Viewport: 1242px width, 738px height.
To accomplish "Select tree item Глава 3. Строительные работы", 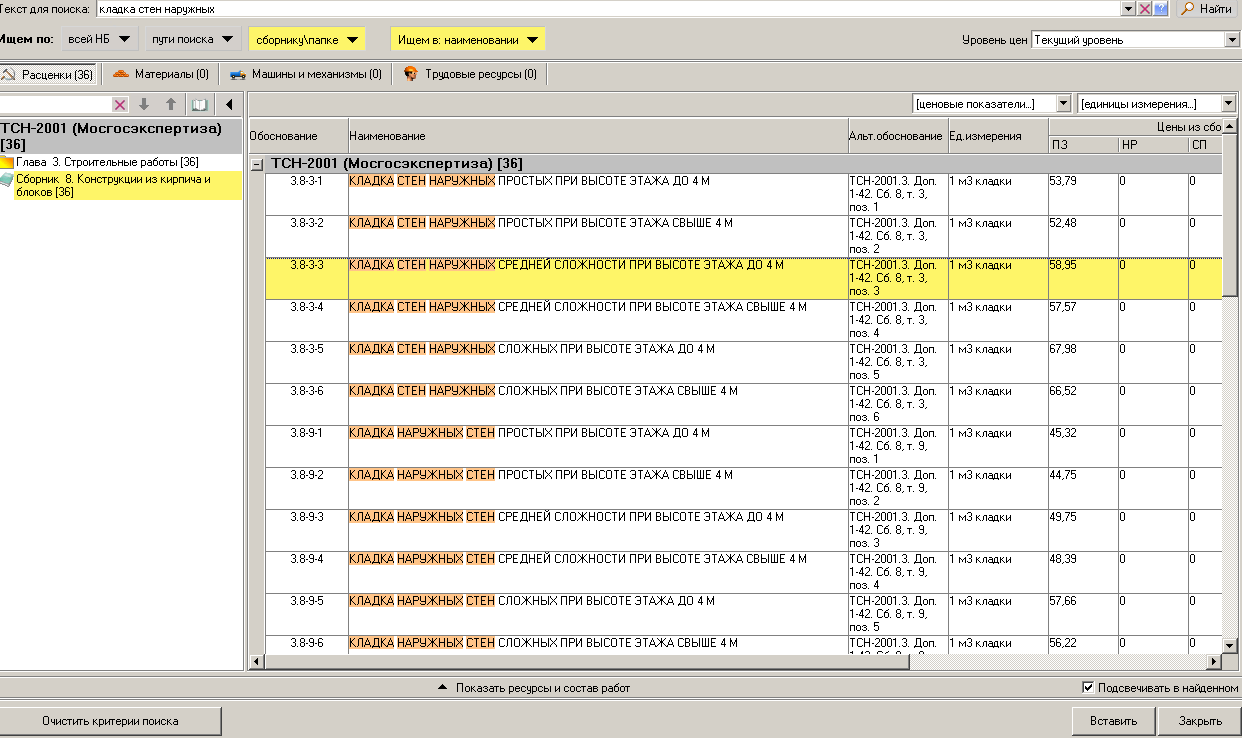I will [x=107, y=162].
